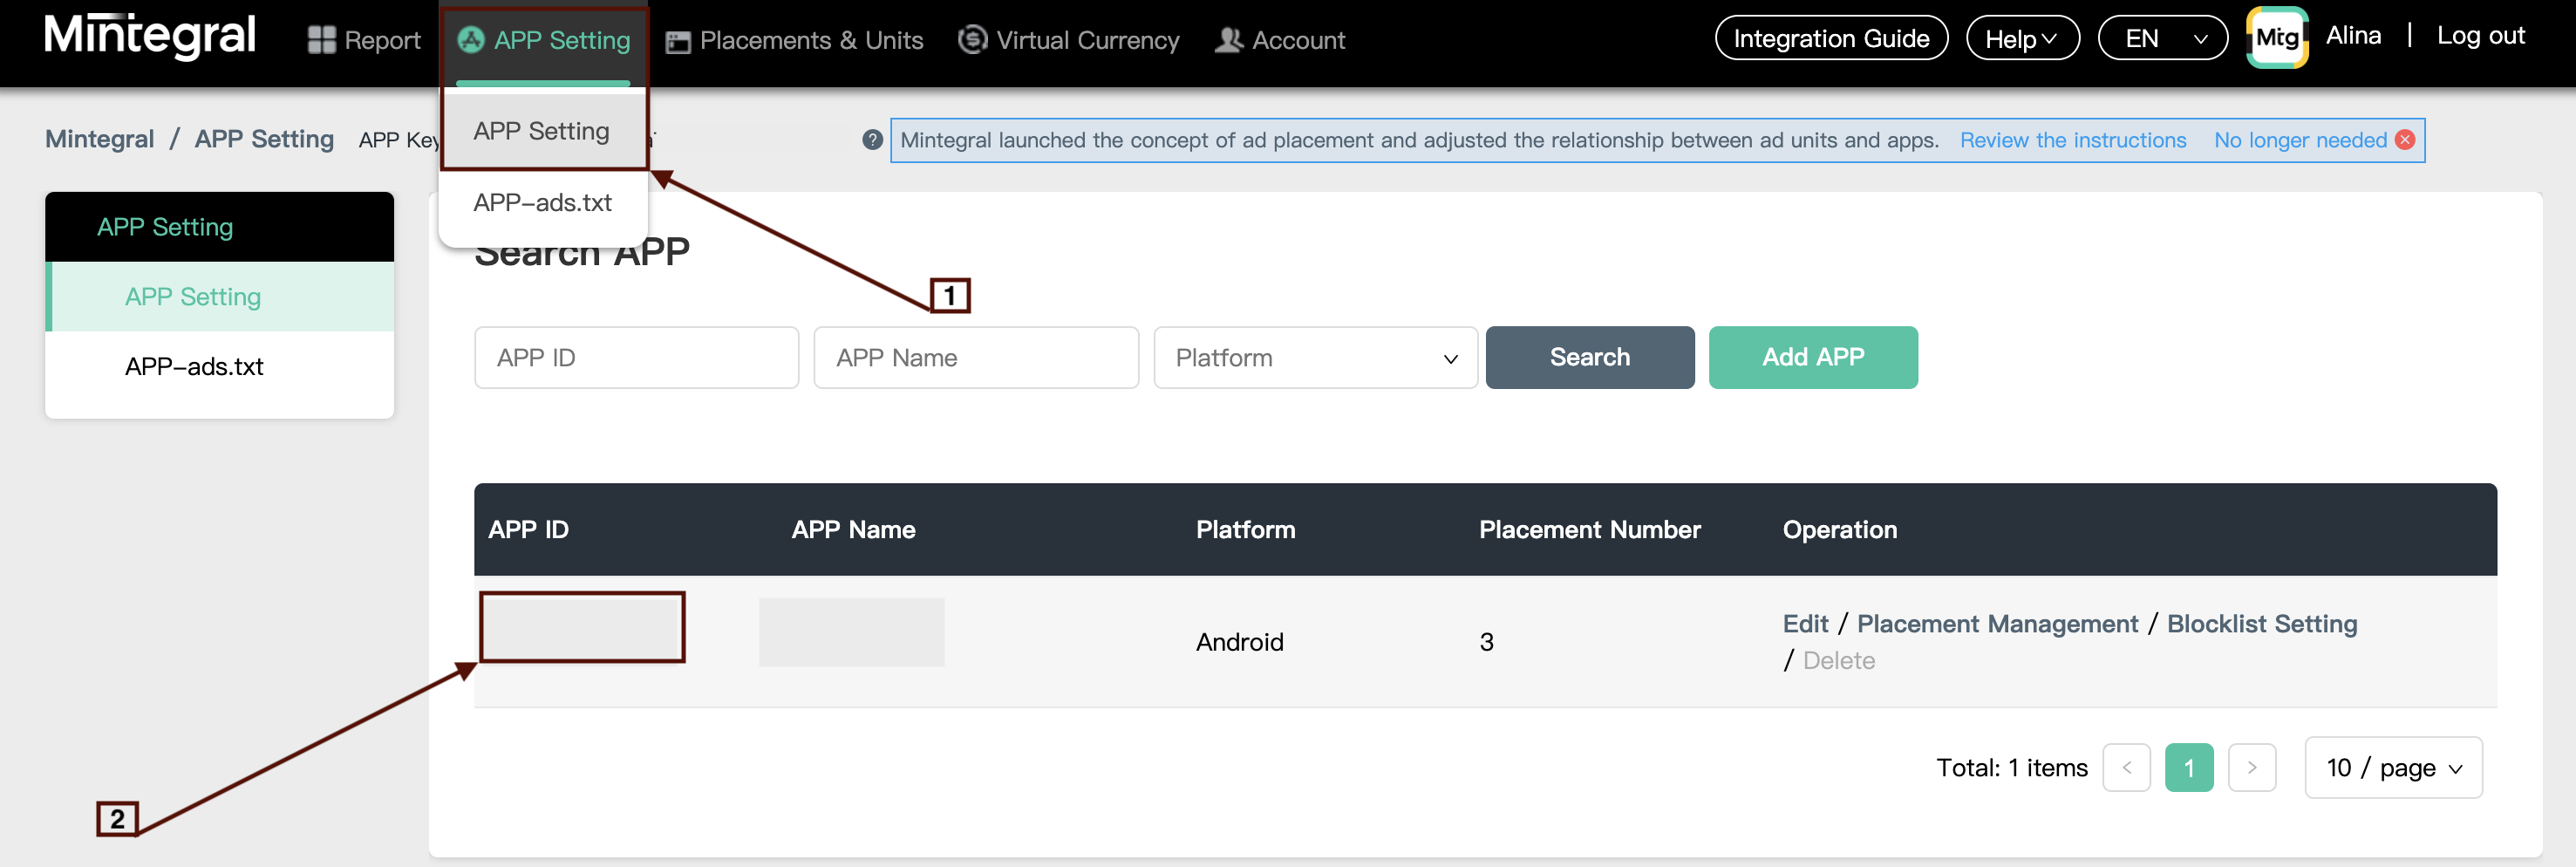Expand the Help dropdown
Image resolution: width=2576 pixels, height=867 pixels.
click(x=2021, y=39)
